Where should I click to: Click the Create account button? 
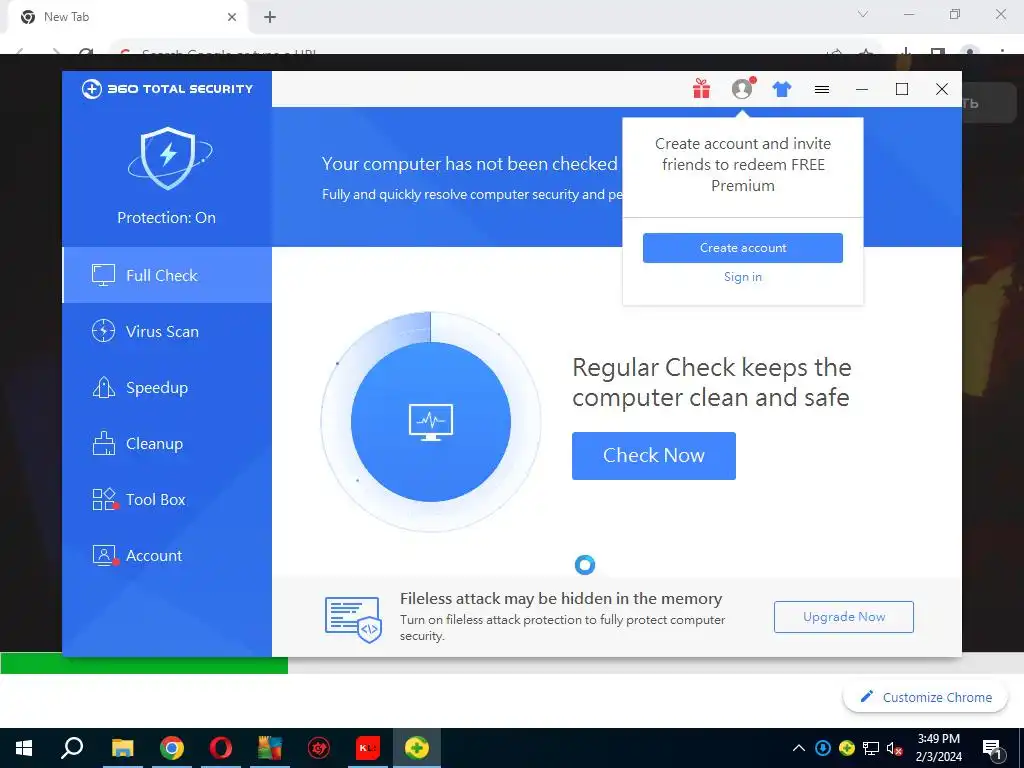(x=743, y=248)
